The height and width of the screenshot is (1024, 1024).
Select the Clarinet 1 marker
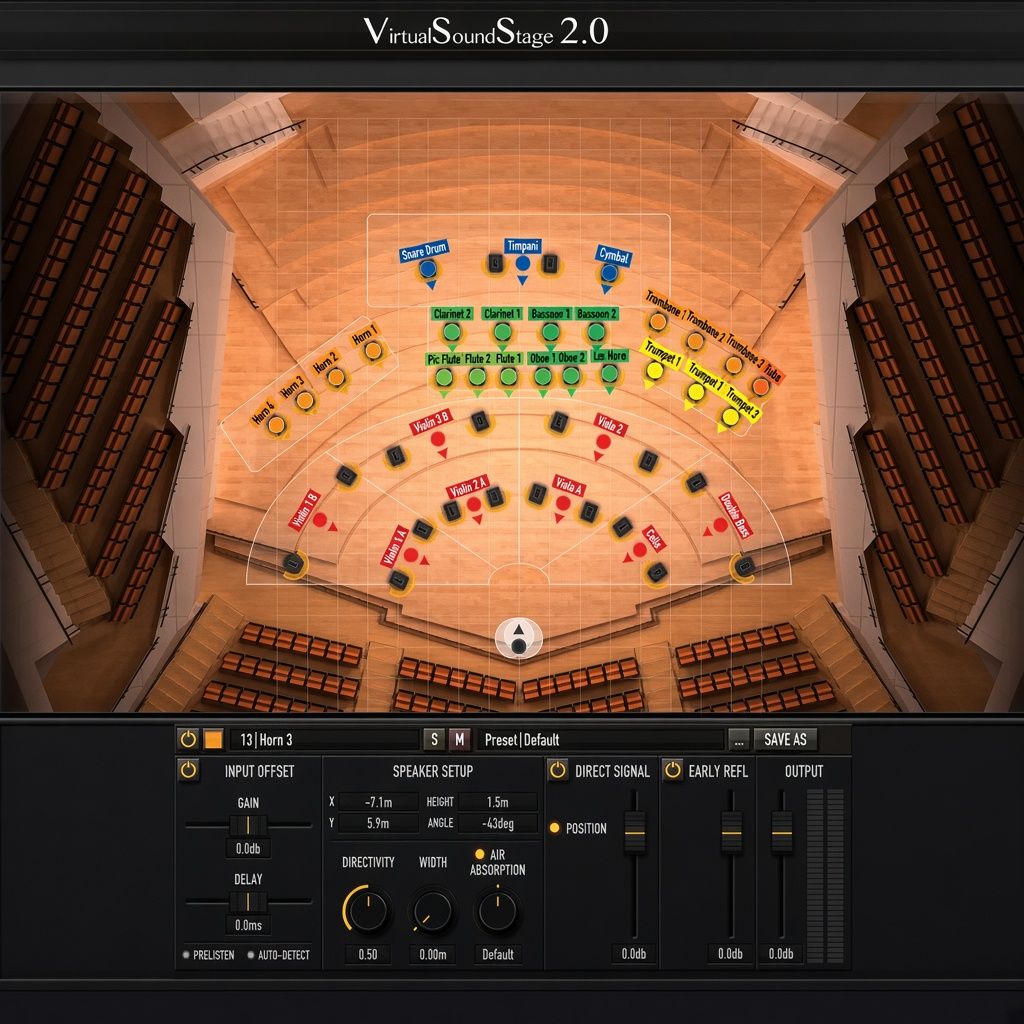pos(502,332)
